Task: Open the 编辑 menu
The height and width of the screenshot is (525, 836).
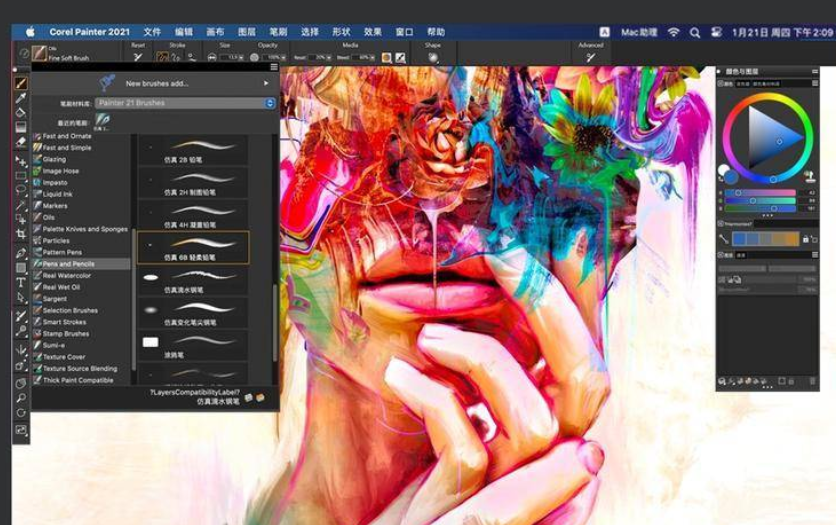Action: click(x=183, y=32)
